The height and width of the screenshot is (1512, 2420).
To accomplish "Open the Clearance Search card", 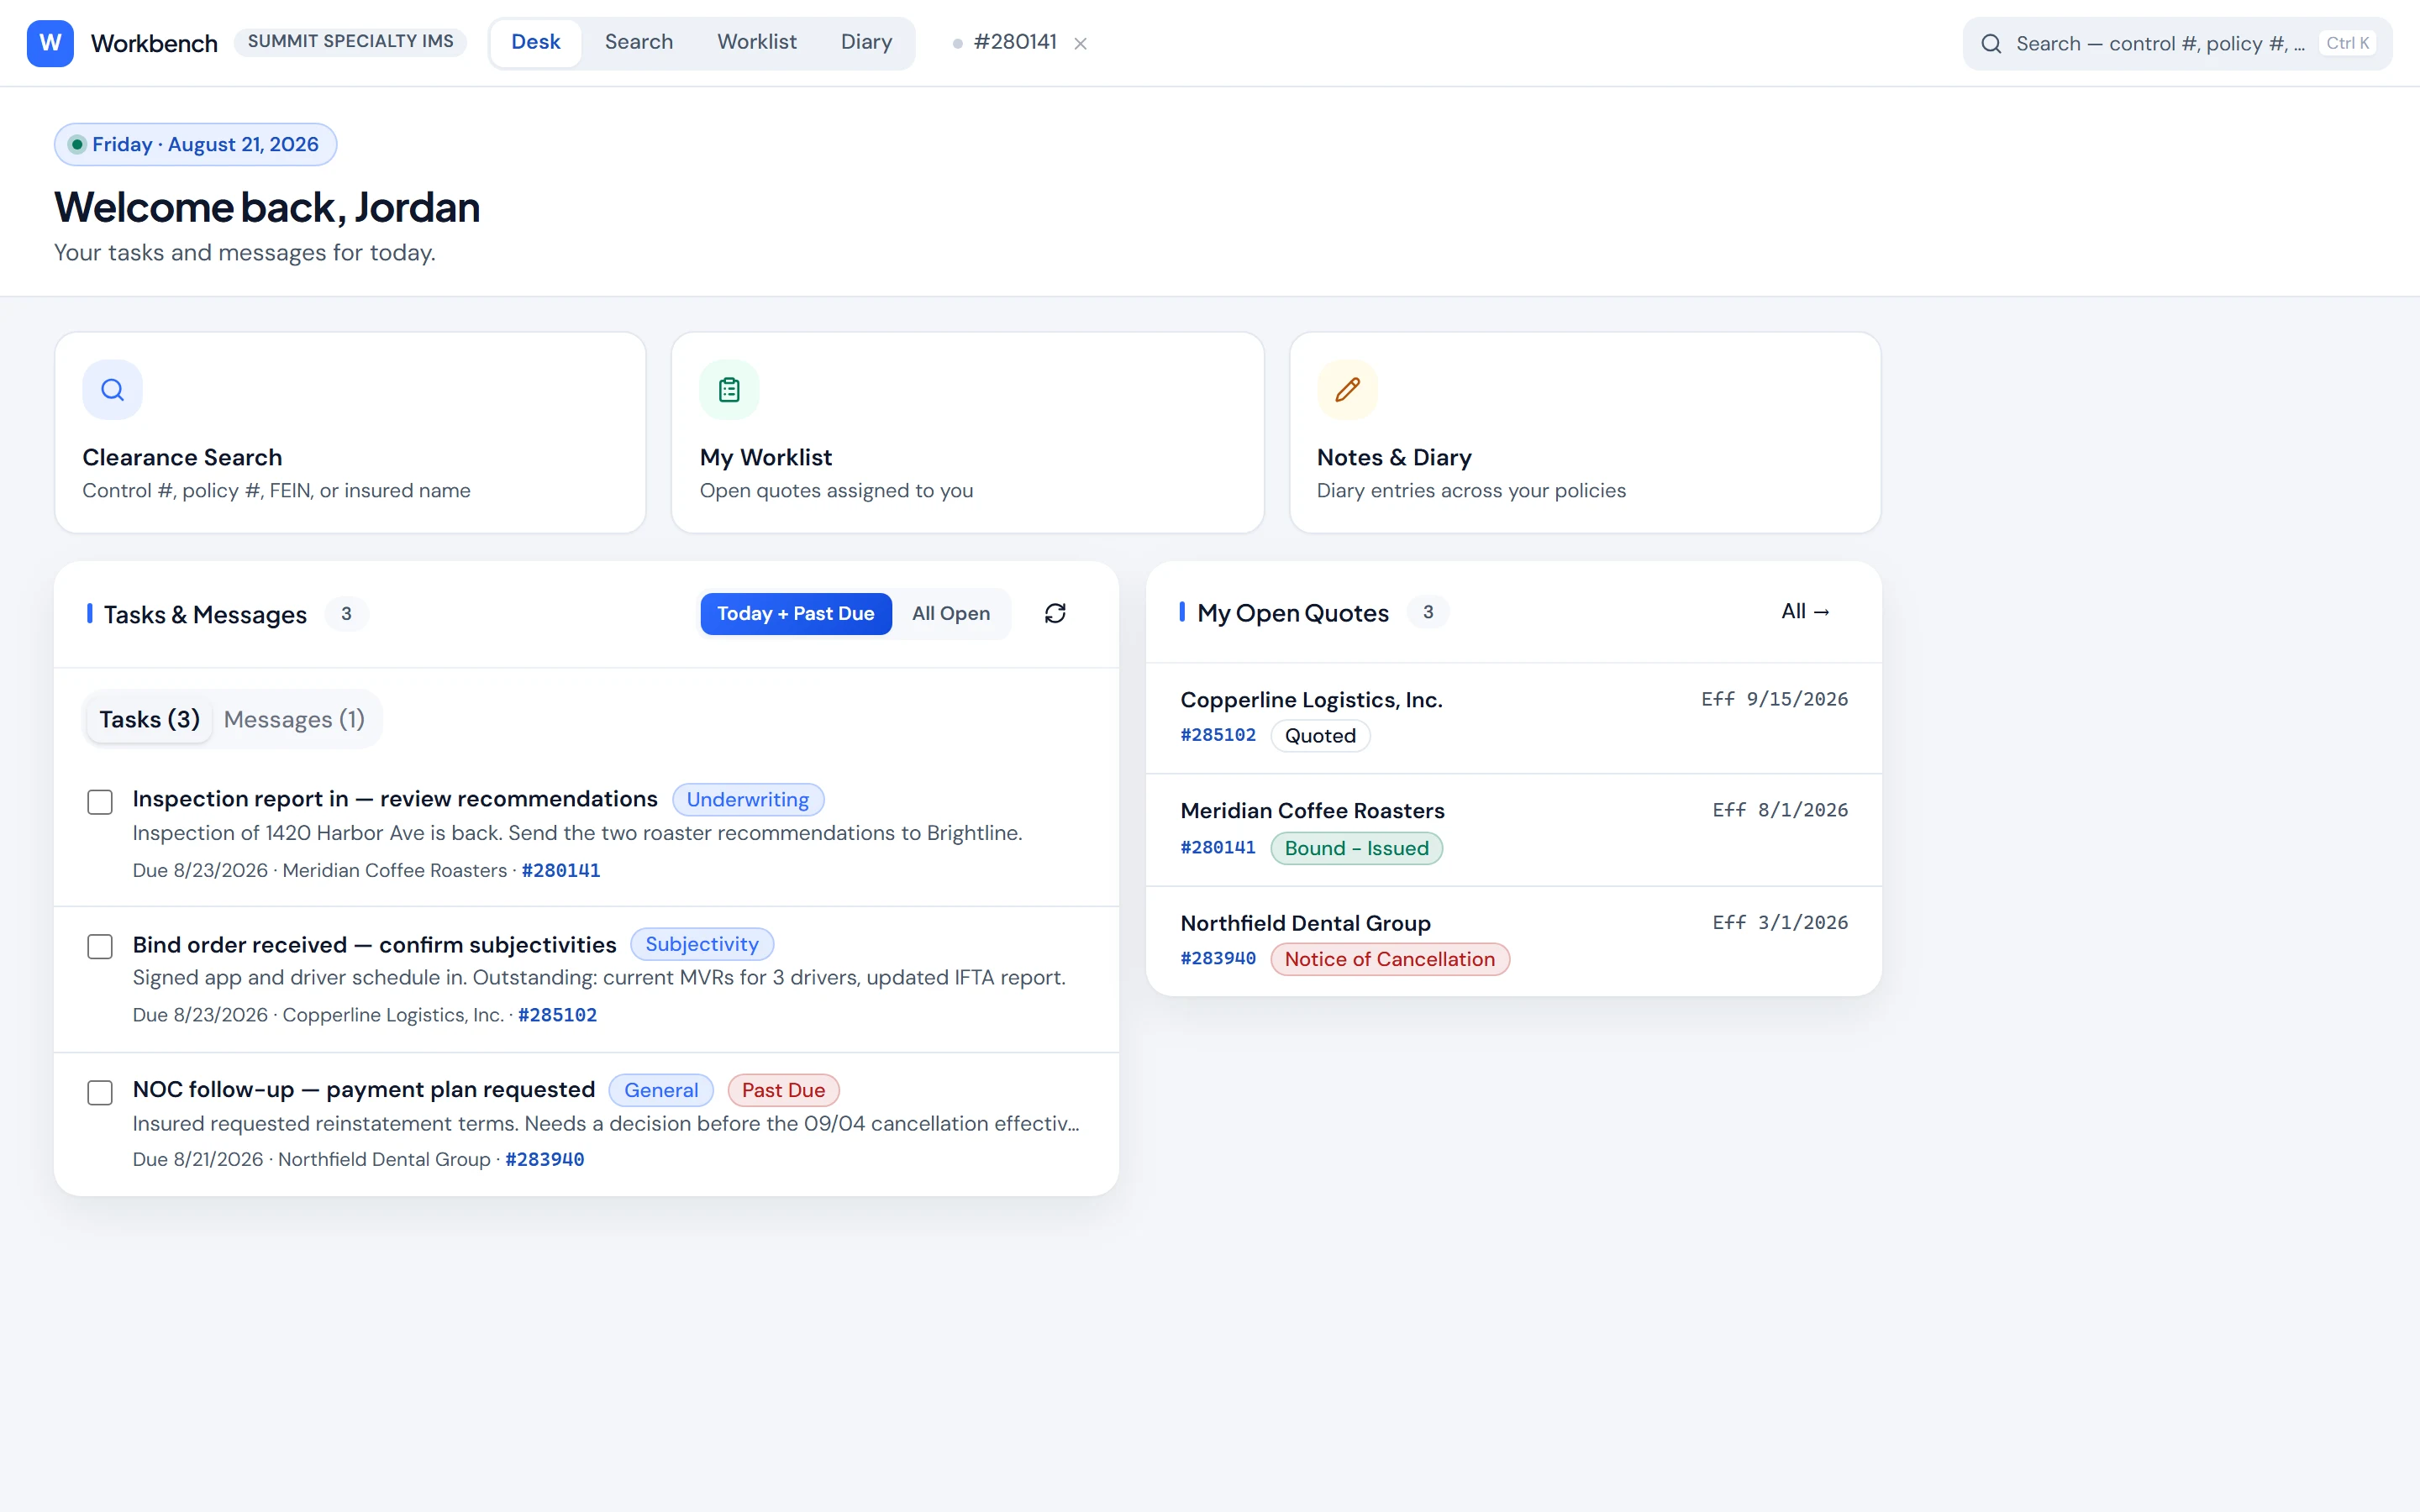I will click(350, 432).
